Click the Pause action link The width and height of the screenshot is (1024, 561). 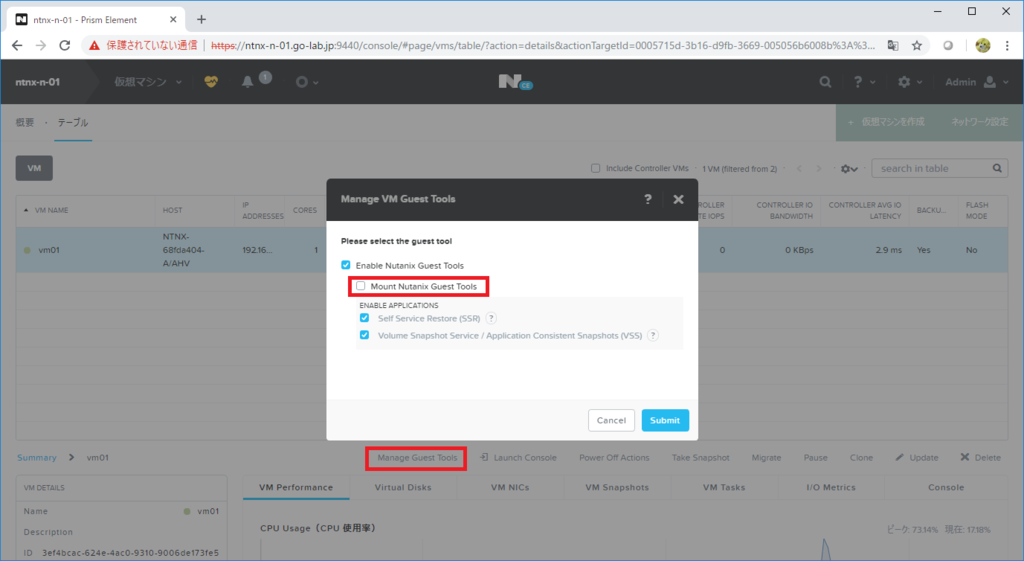[815, 457]
